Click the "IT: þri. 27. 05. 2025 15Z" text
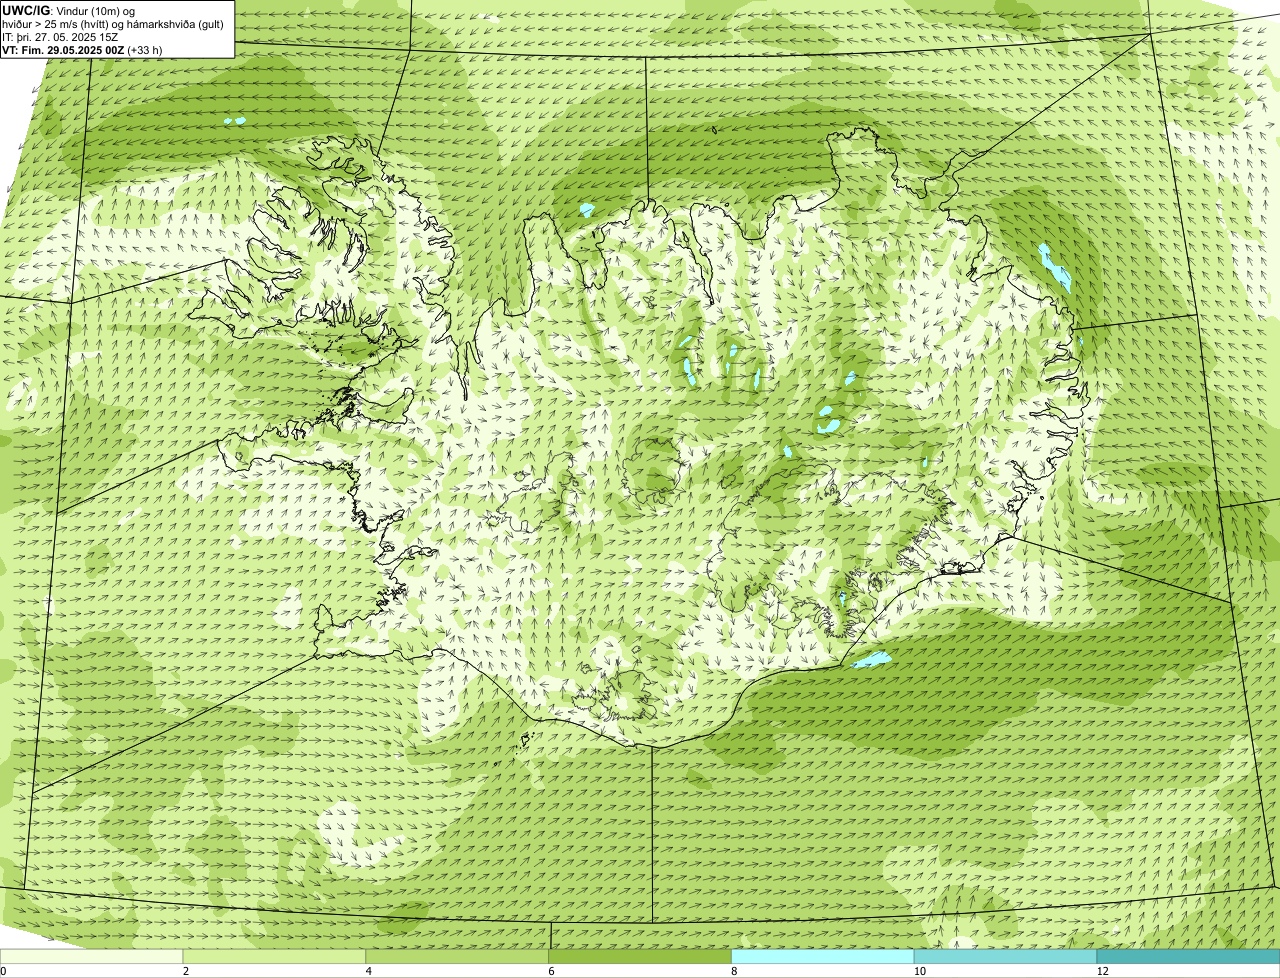The width and height of the screenshot is (1280, 978). pos(60,37)
